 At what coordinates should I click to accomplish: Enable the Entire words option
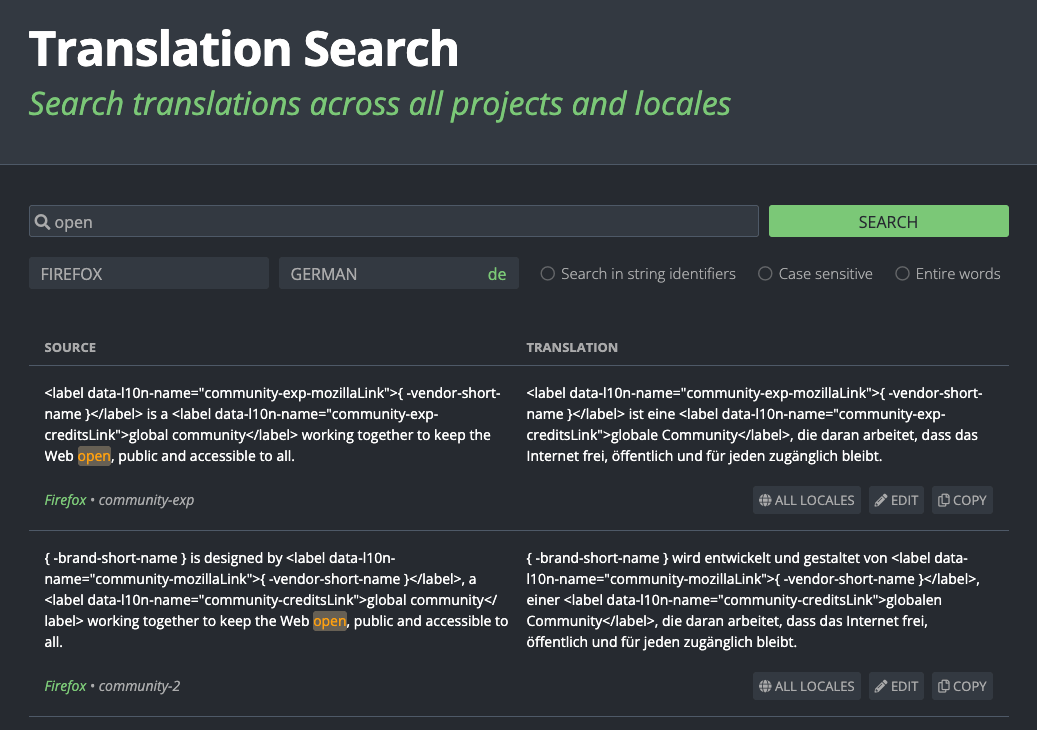click(x=903, y=273)
